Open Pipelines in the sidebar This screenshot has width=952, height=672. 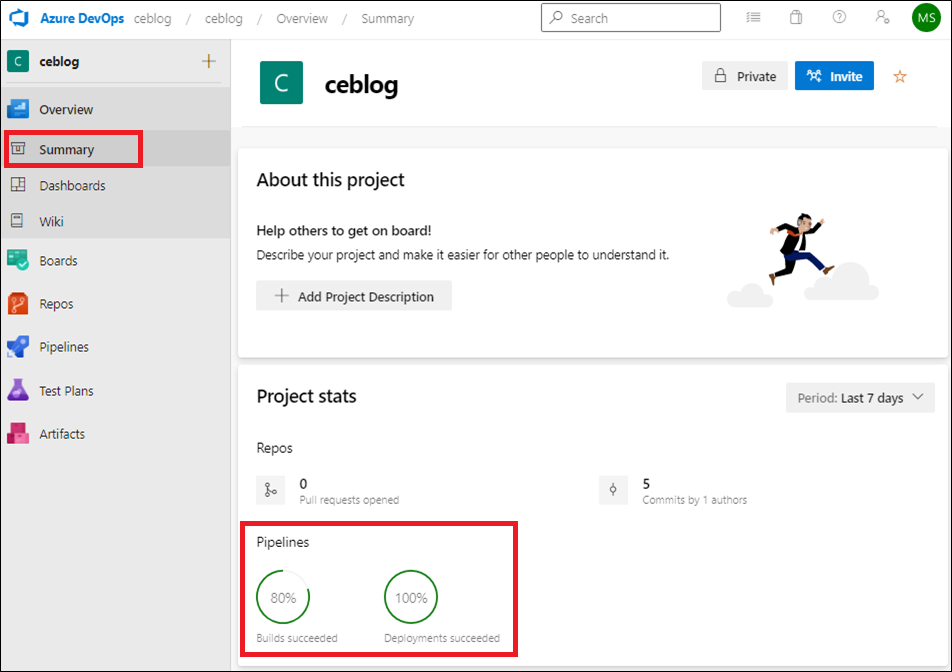115,347
